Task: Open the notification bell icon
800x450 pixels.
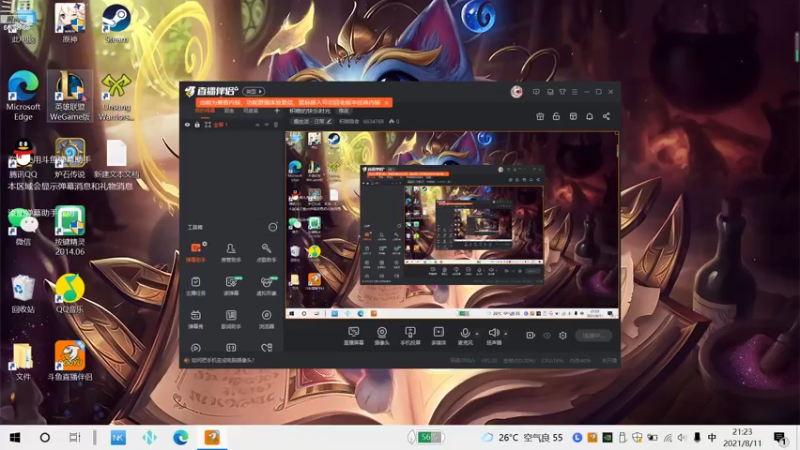Action: tap(589, 116)
